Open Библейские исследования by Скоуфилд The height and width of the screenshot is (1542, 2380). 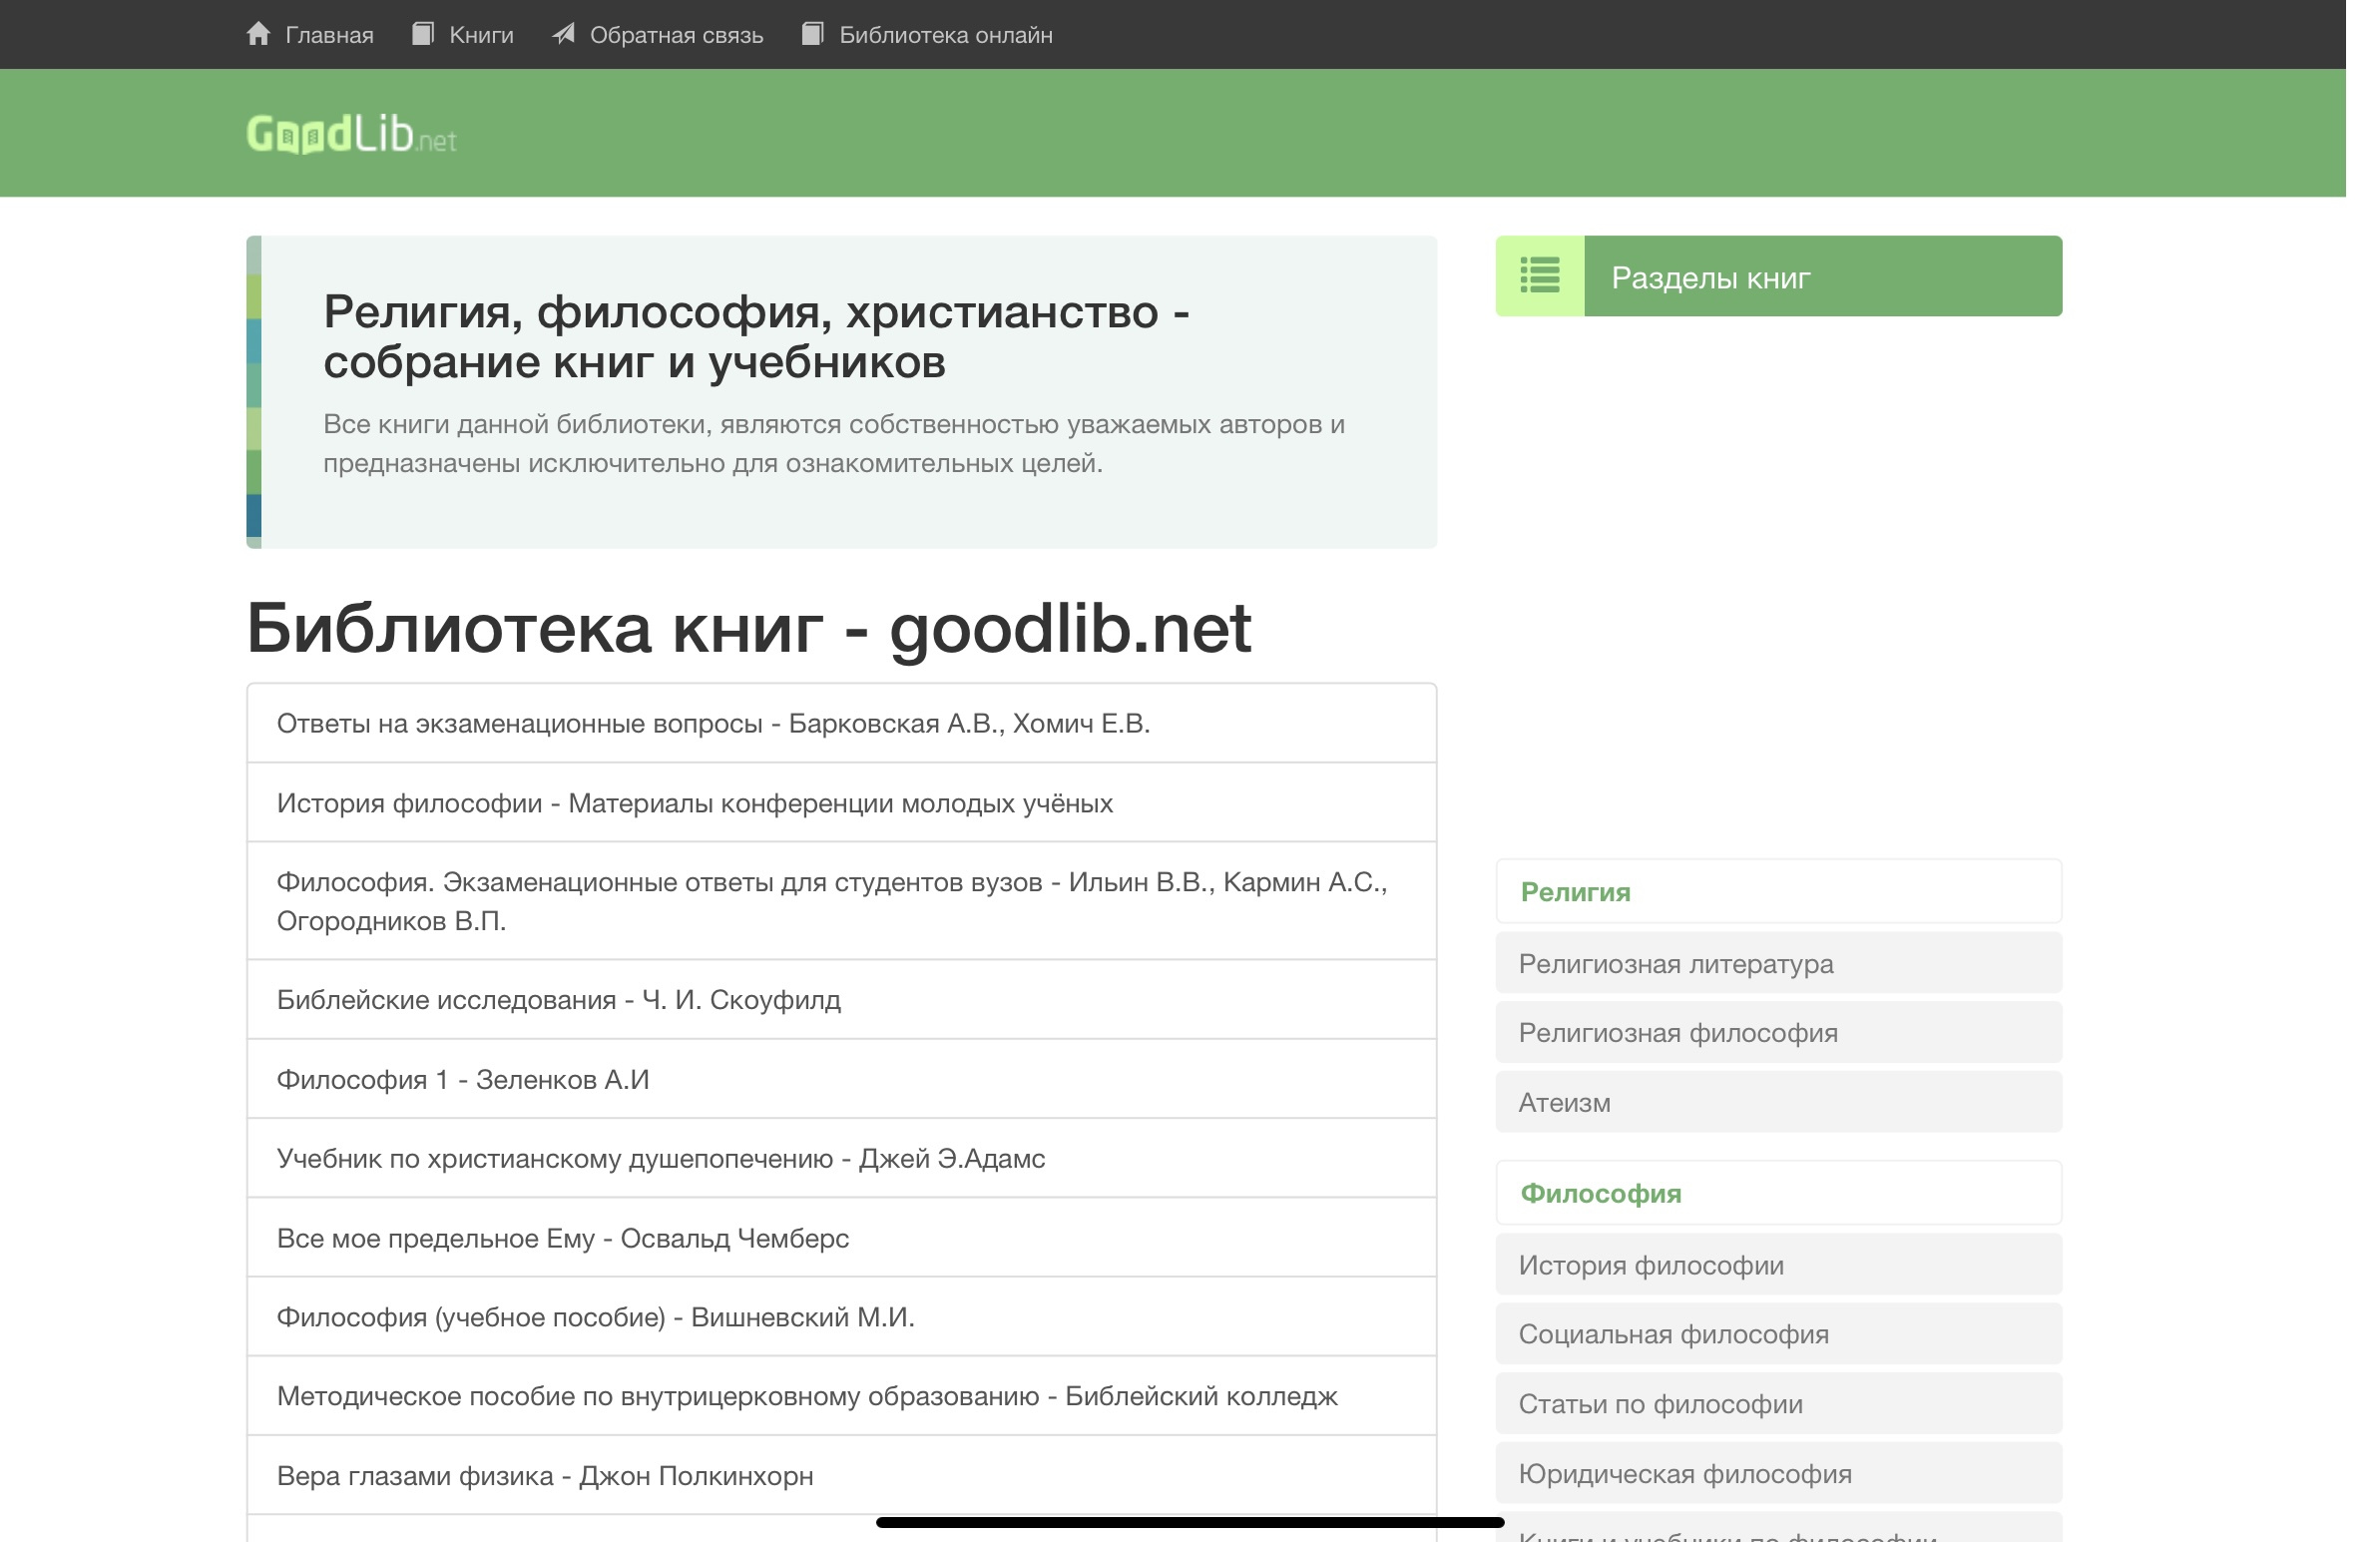coord(842,1000)
